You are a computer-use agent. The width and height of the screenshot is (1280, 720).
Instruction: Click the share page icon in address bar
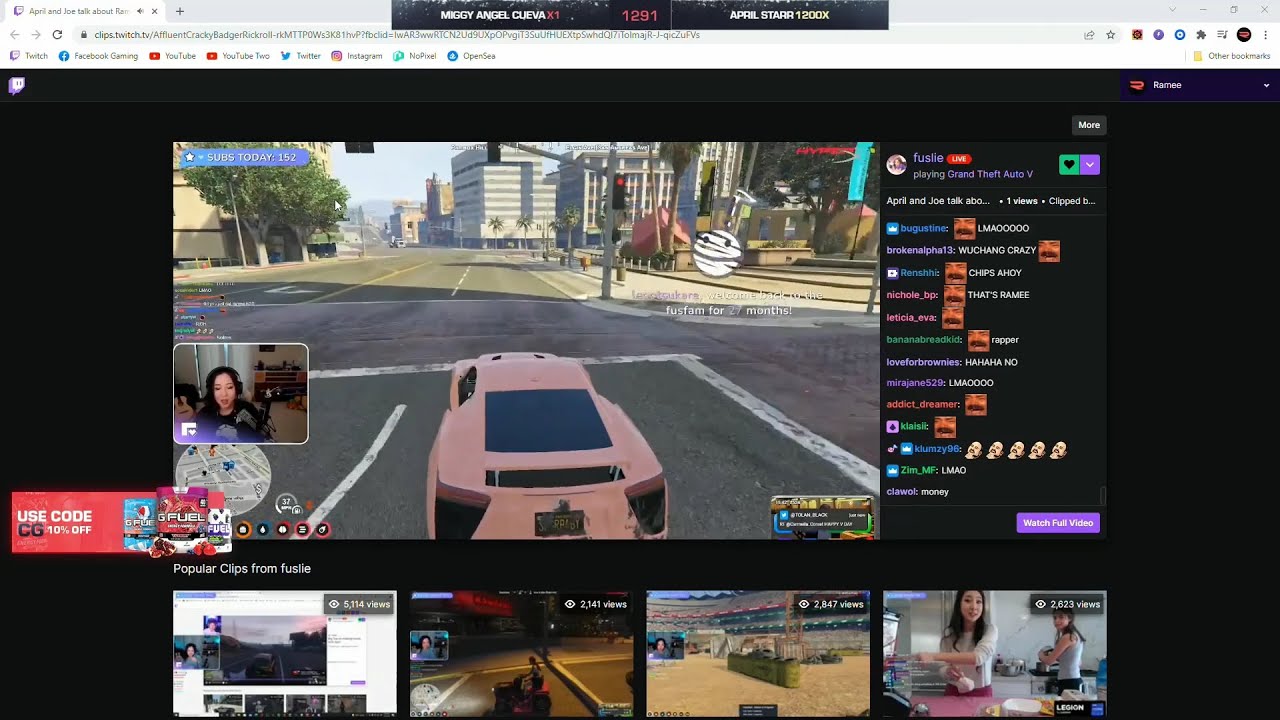coord(1089,35)
